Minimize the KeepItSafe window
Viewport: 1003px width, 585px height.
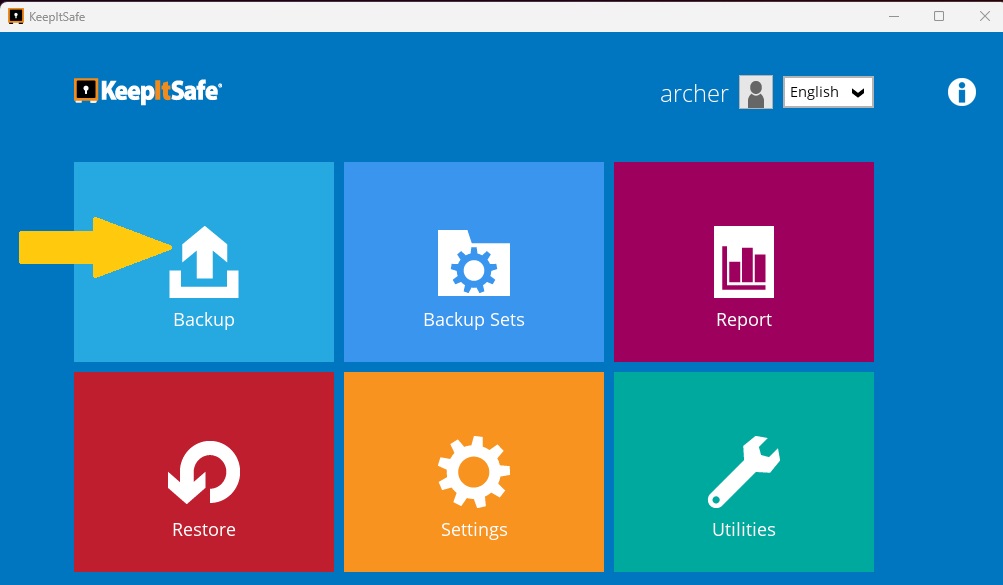[x=894, y=16]
